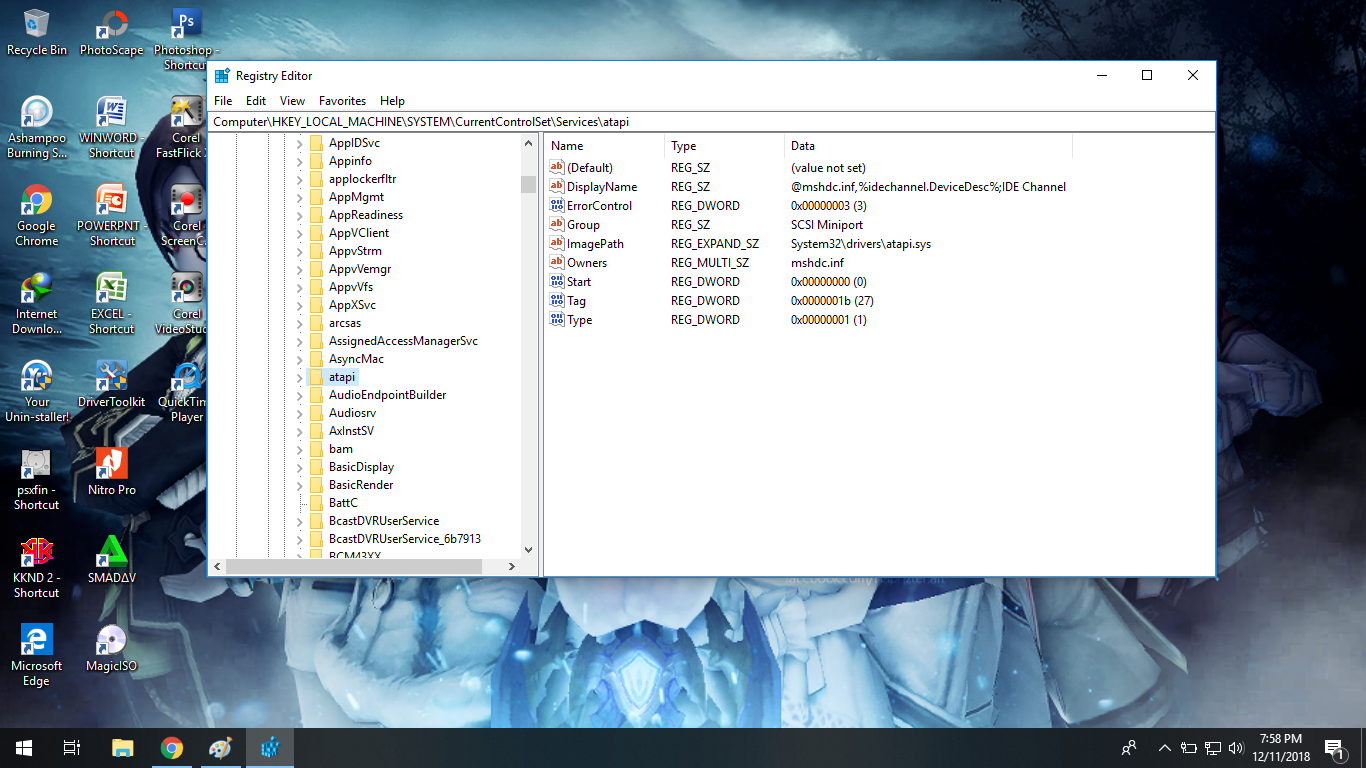Select the ab string icon beside DisplayName

click(557, 186)
